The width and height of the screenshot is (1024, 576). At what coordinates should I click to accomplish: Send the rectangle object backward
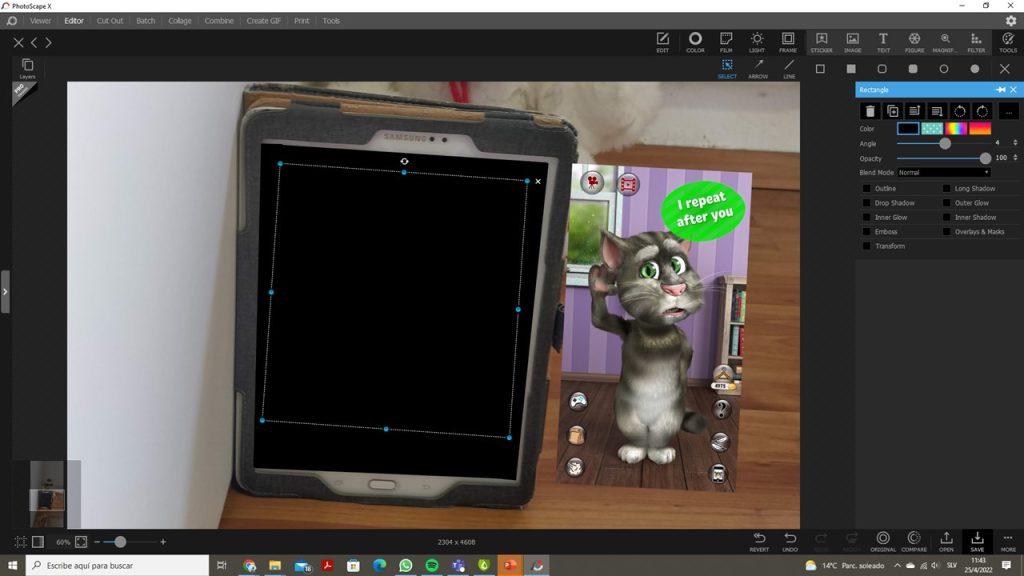point(937,112)
